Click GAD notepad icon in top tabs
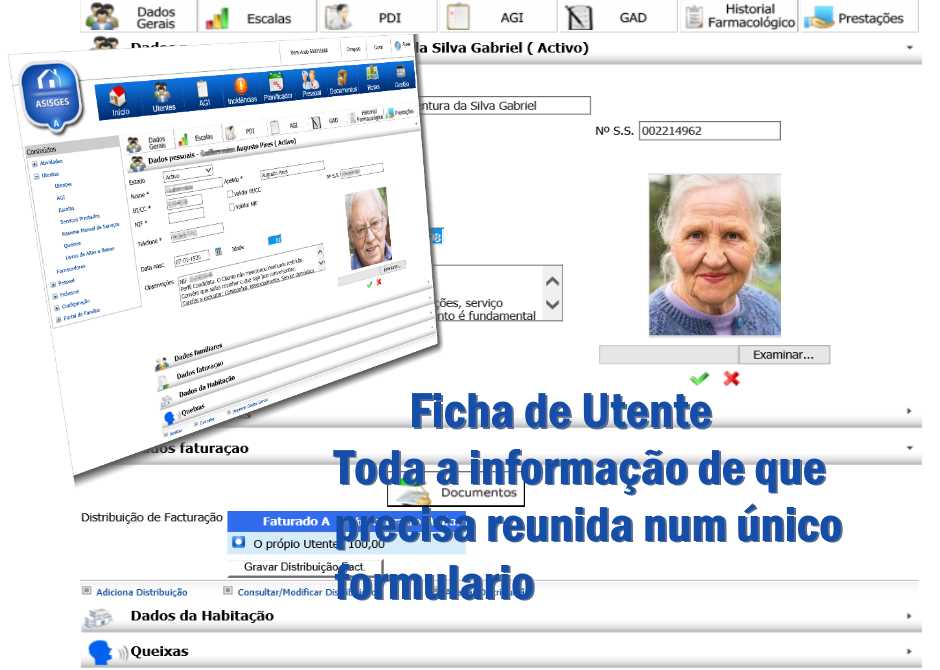 (579, 17)
